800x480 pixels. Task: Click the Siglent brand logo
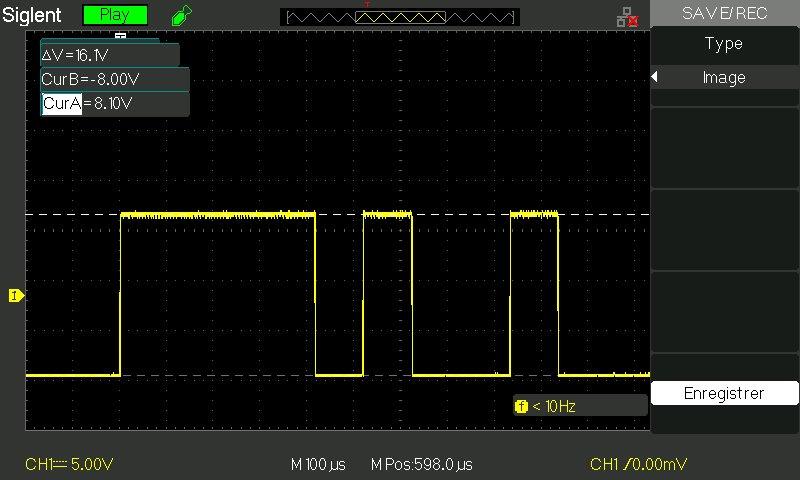[33, 15]
